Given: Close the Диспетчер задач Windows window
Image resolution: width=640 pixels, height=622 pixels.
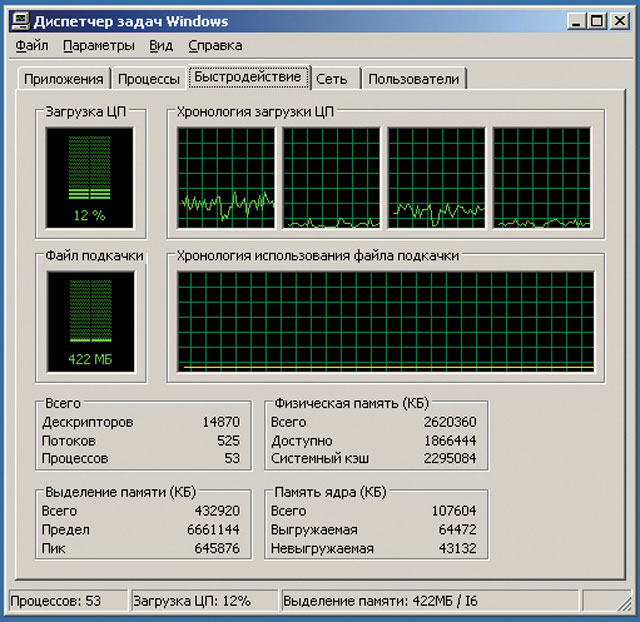Looking at the screenshot, I should pyautogui.click(x=620, y=21).
